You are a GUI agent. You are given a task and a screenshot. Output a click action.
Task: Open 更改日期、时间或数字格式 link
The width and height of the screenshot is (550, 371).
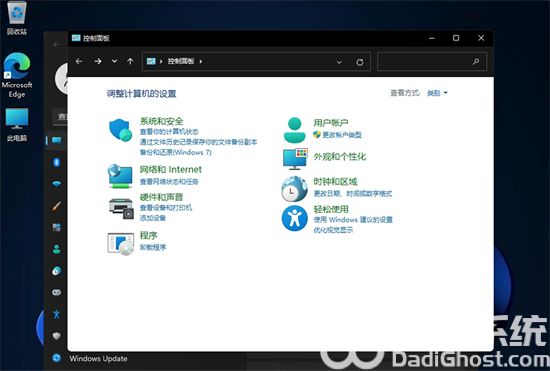(353, 194)
